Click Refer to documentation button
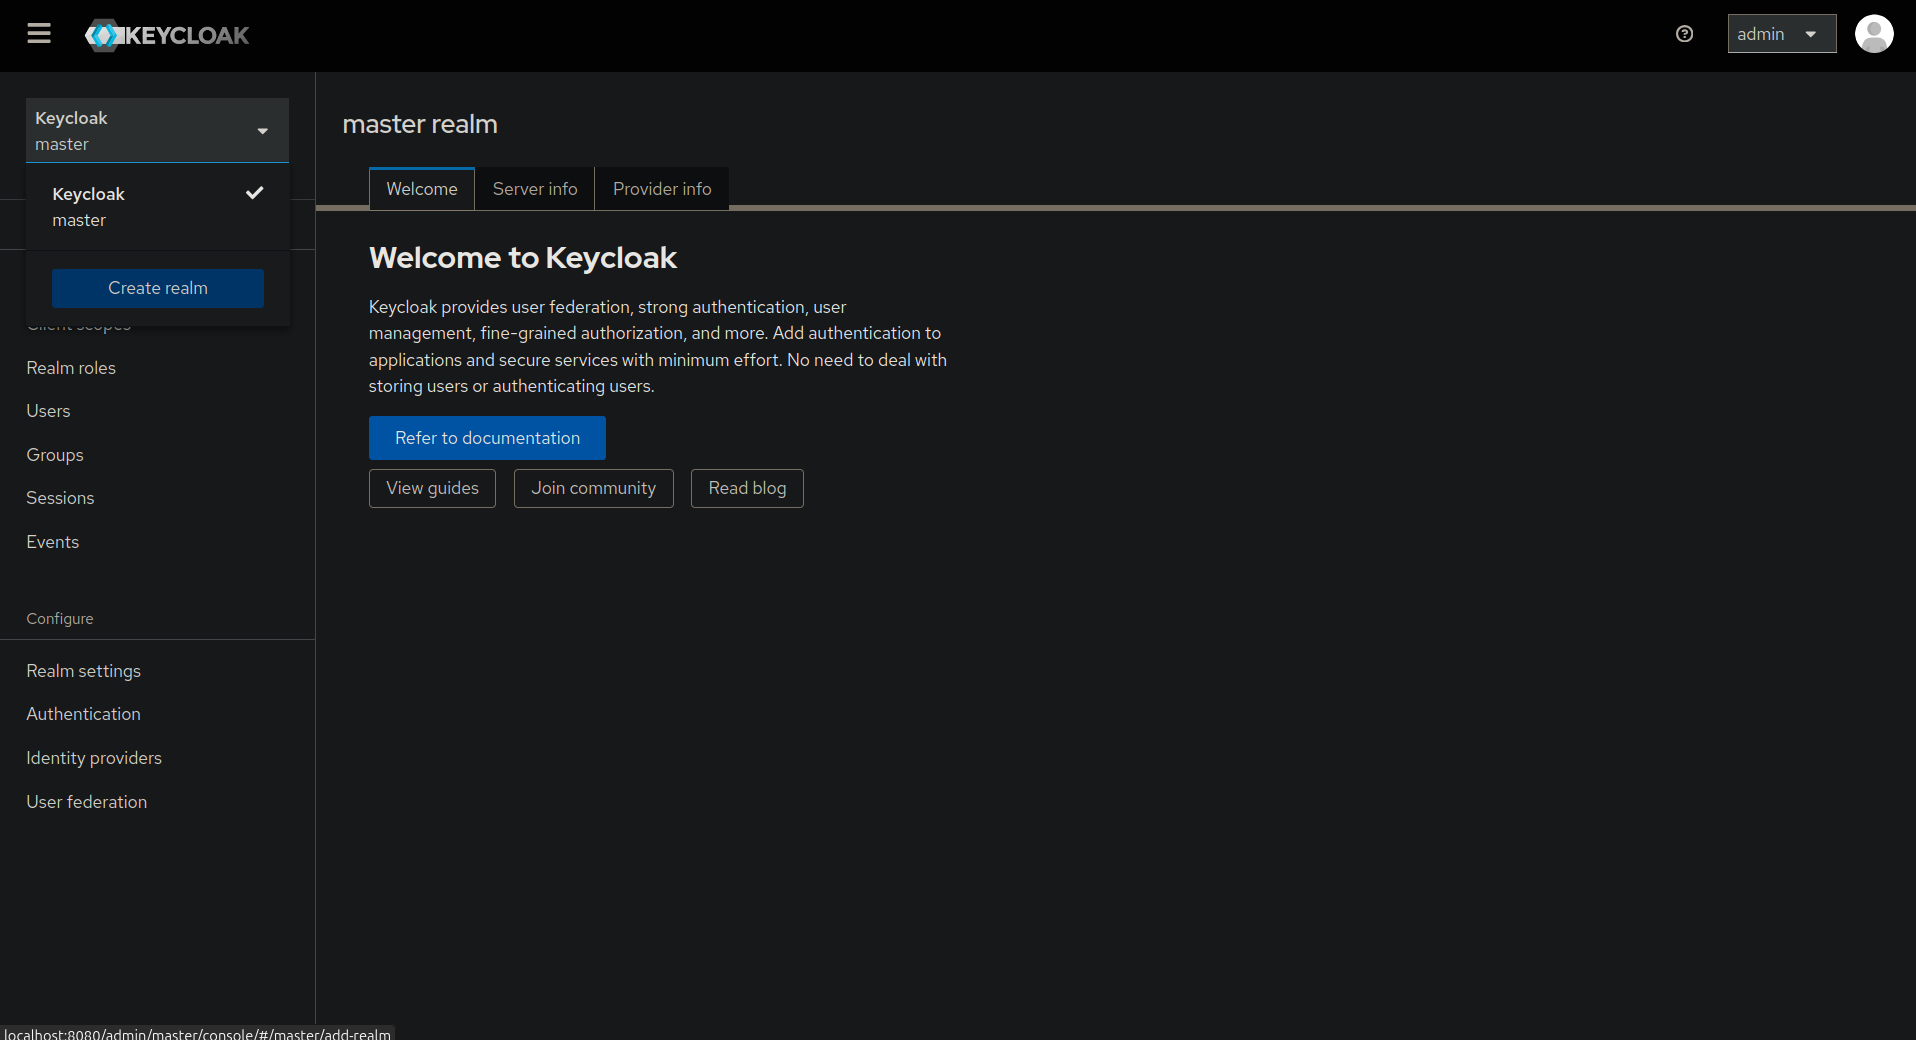 point(487,438)
